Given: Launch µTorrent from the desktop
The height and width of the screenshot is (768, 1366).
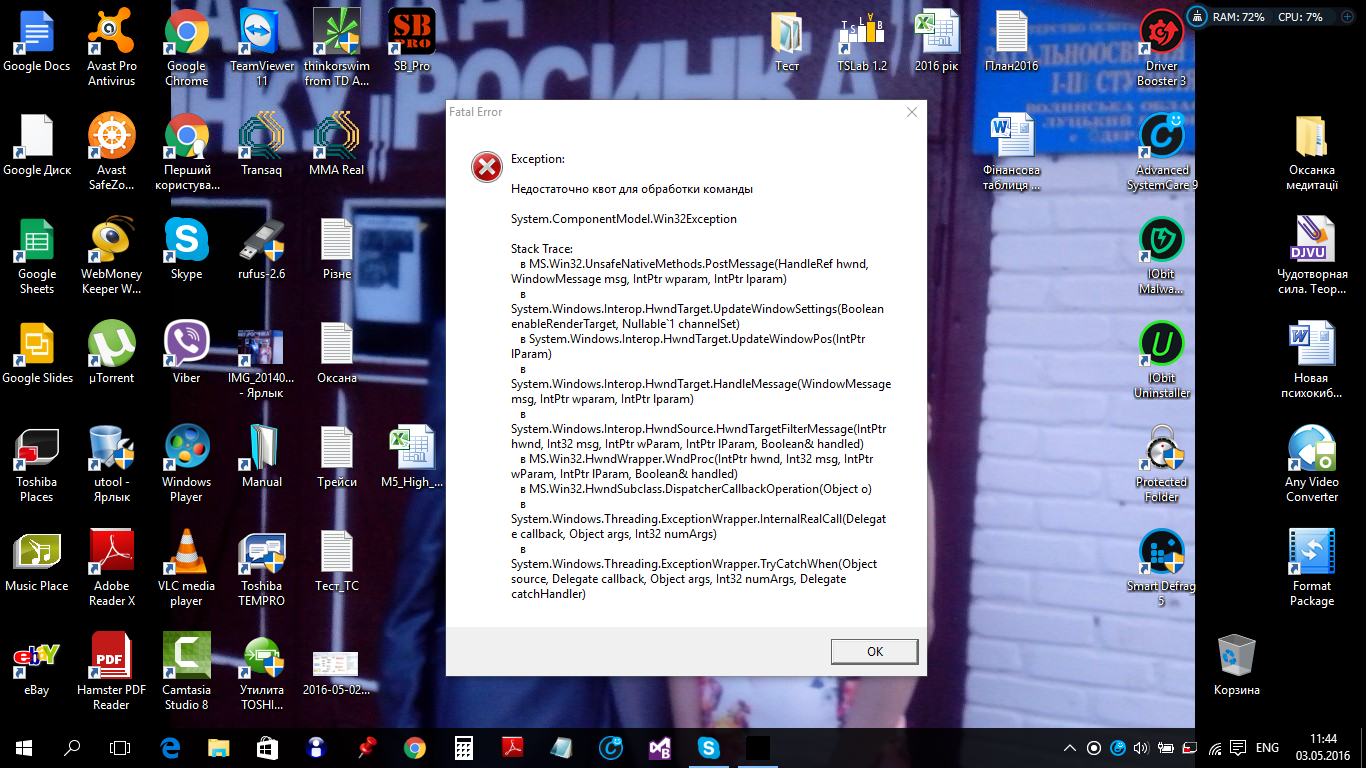Looking at the screenshot, I should coord(111,354).
